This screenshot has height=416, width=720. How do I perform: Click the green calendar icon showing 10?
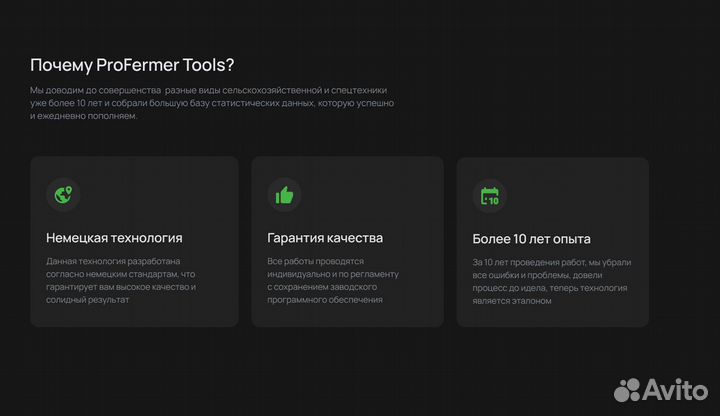click(x=489, y=196)
